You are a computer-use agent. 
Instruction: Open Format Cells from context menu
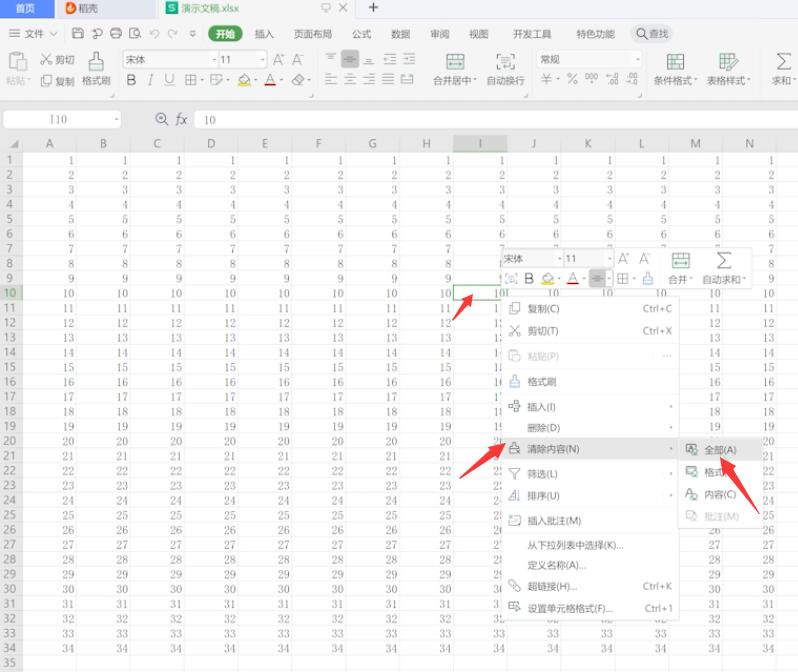click(590, 608)
